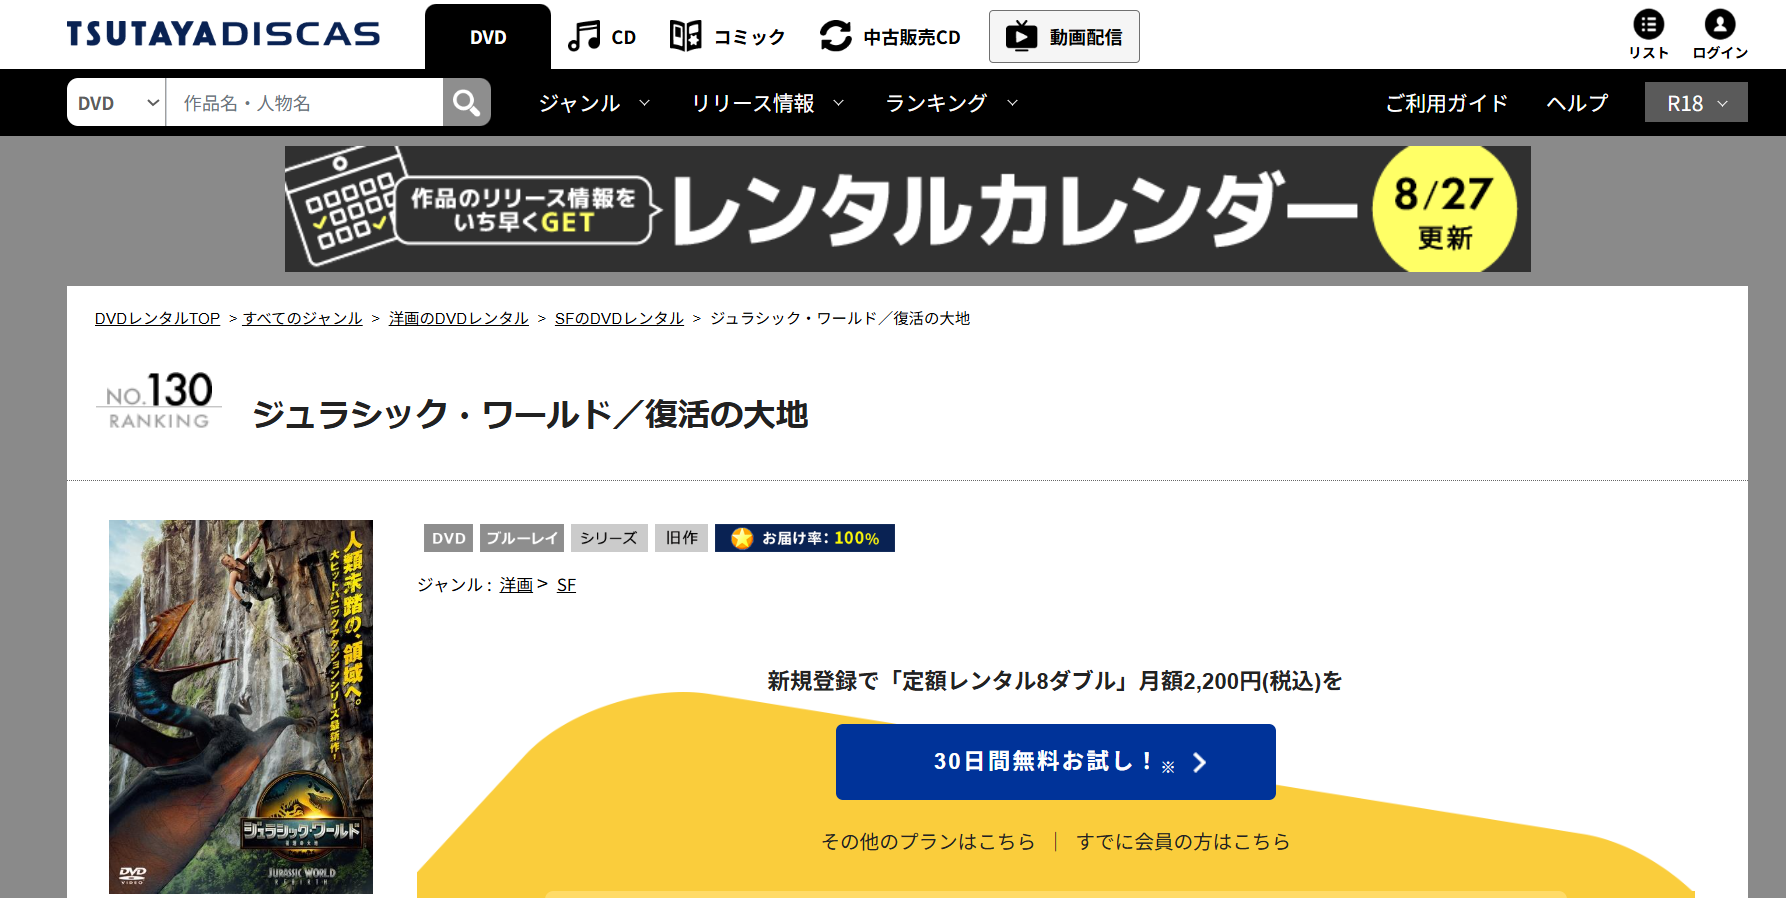Viewport: 1786px width, 898px height.
Task: Open ヘルプ
Action: pyautogui.click(x=1577, y=103)
